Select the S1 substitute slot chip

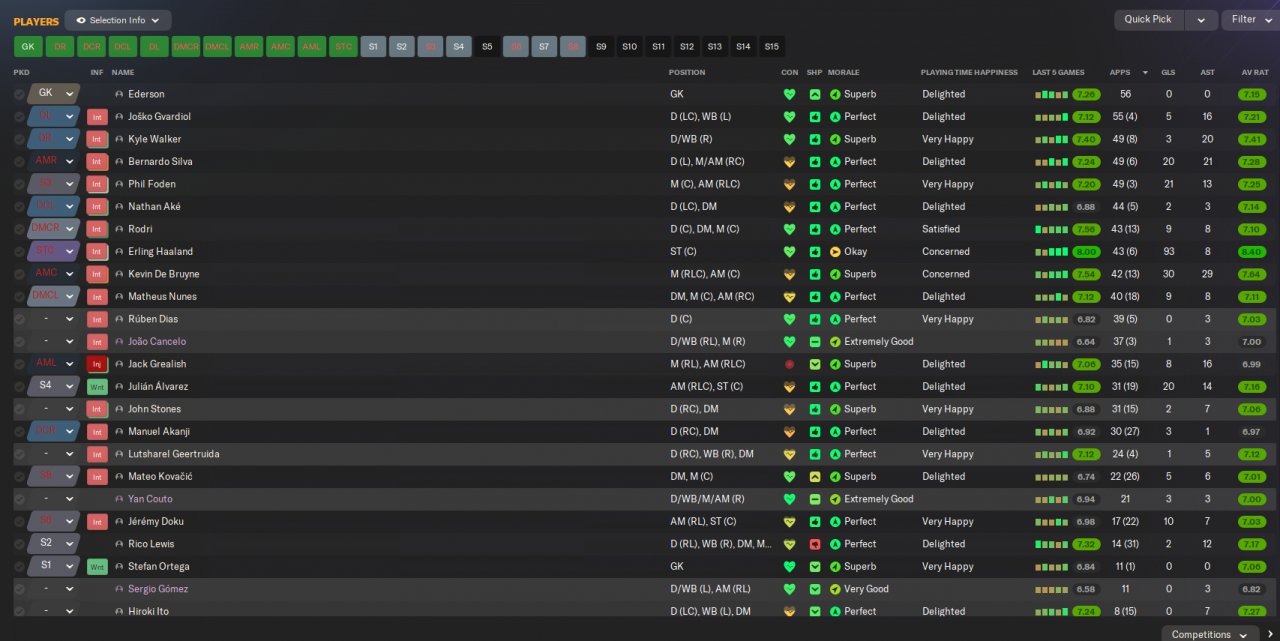coord(373,47)
